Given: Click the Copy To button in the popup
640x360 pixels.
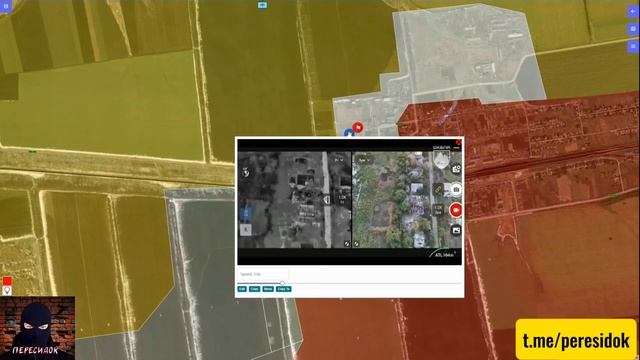Looking at the screenshot, I should click(283, 289).
